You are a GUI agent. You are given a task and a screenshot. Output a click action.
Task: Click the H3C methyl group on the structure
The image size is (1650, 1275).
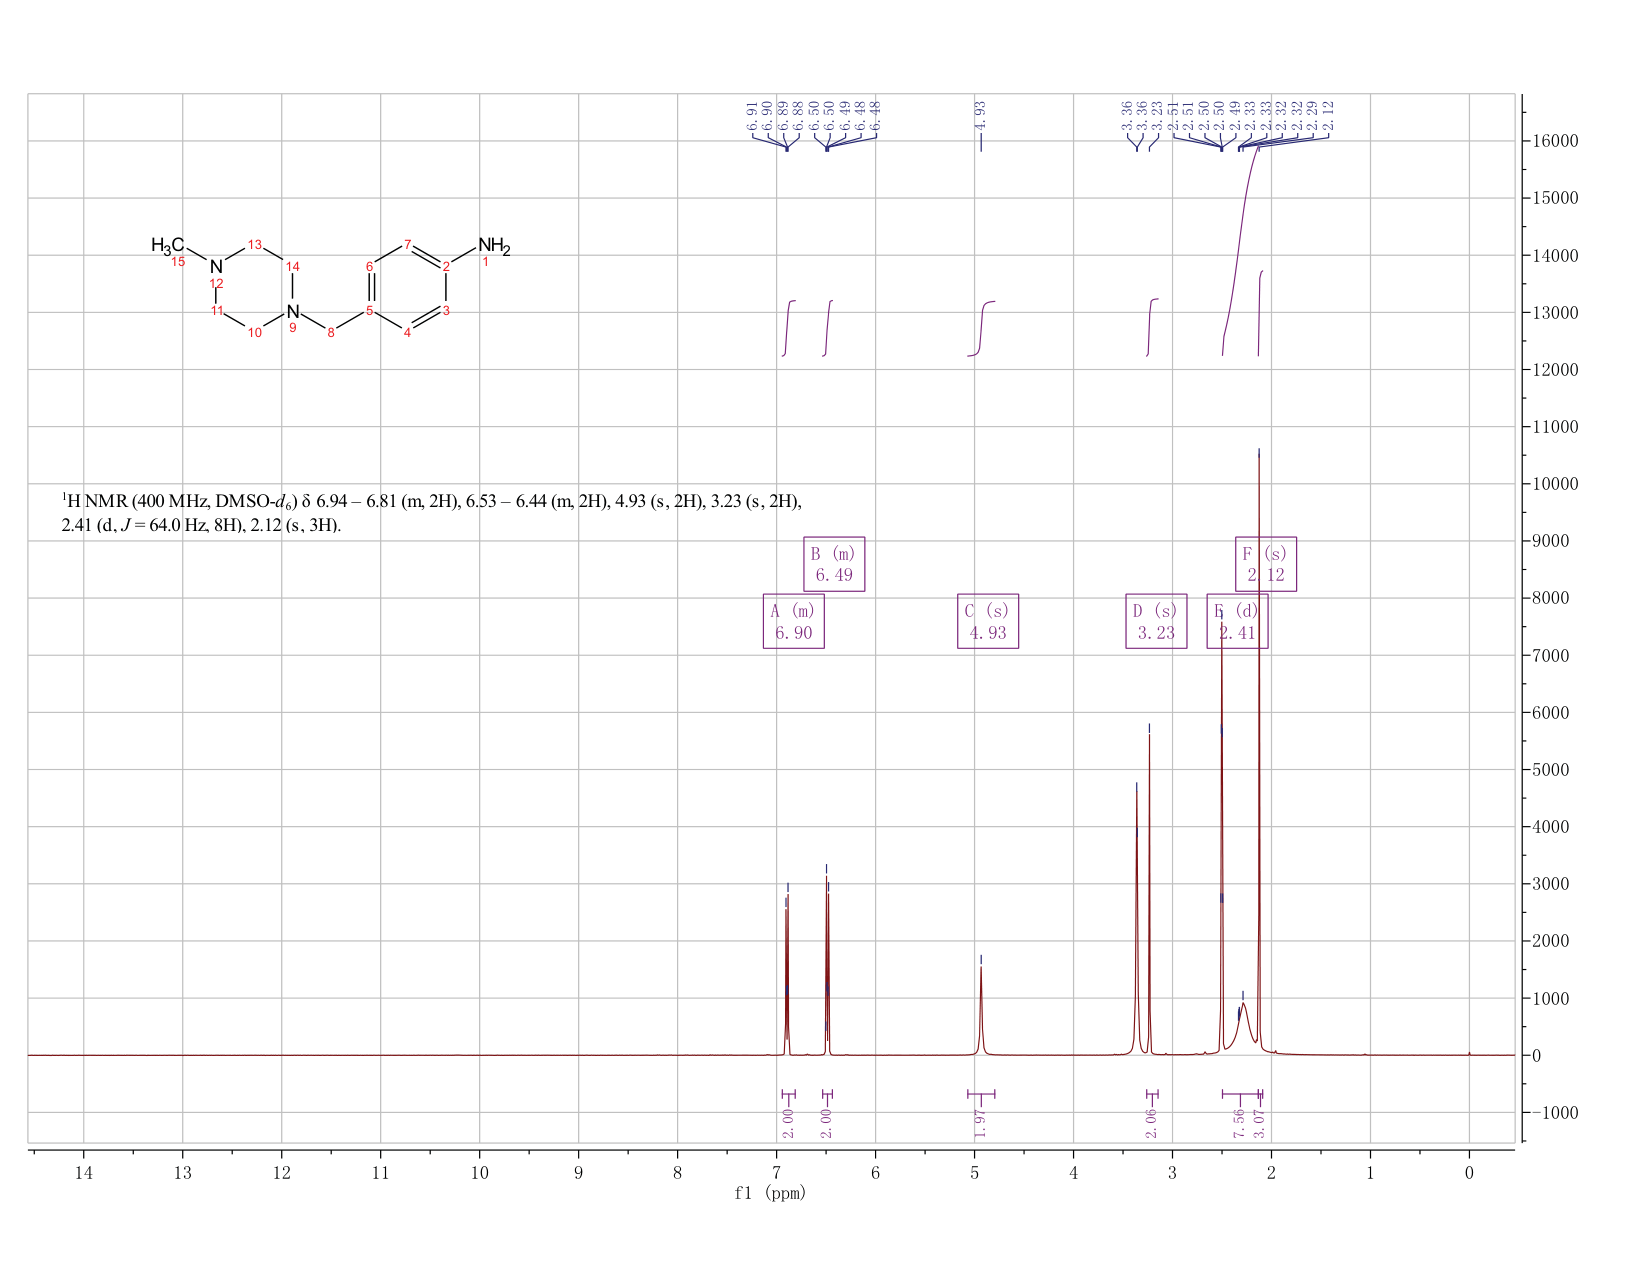coord(167,245)
